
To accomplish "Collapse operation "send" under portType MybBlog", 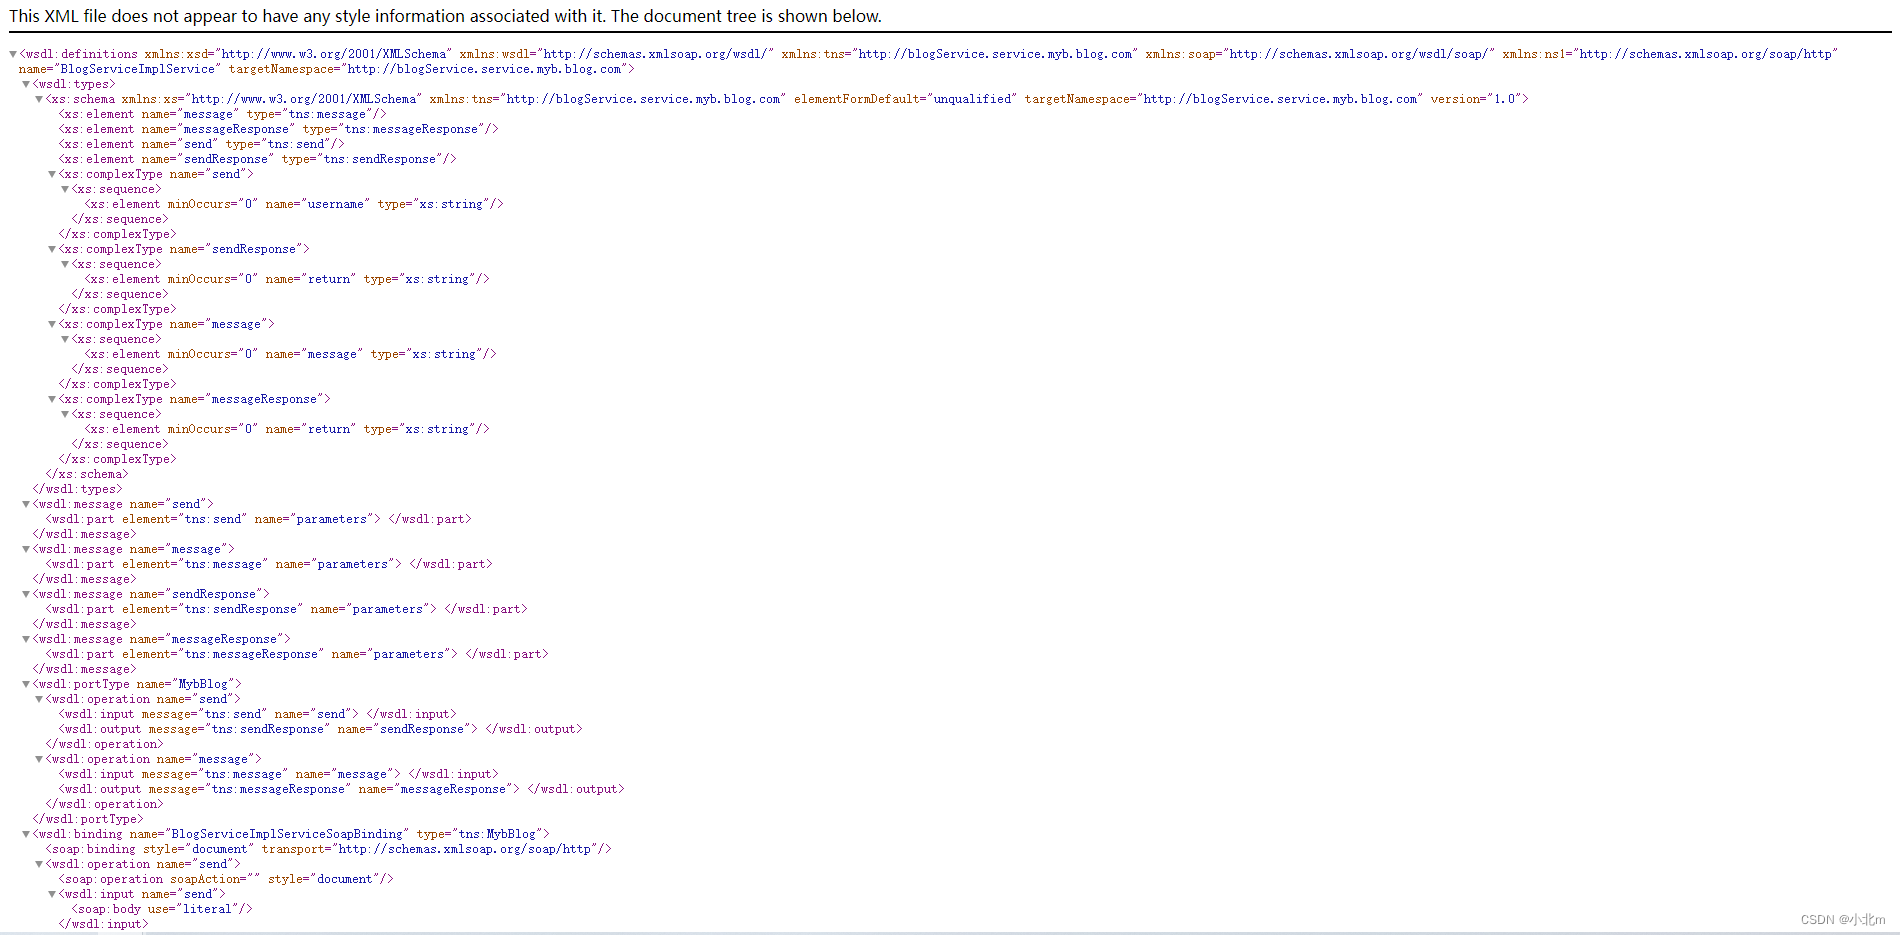I will (x=39, y=699).
